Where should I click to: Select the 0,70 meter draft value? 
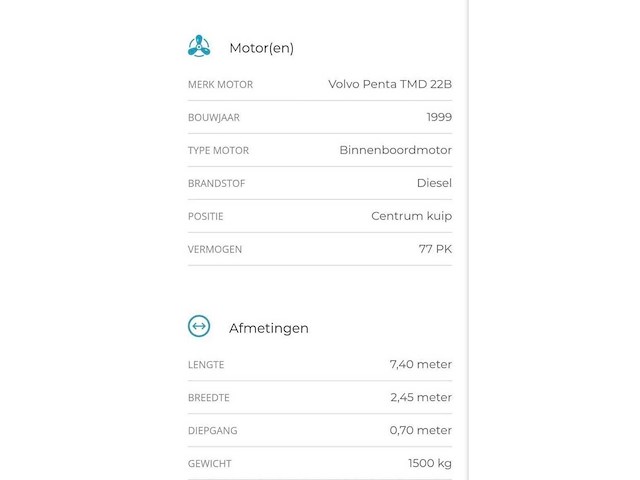coord(420,430)
